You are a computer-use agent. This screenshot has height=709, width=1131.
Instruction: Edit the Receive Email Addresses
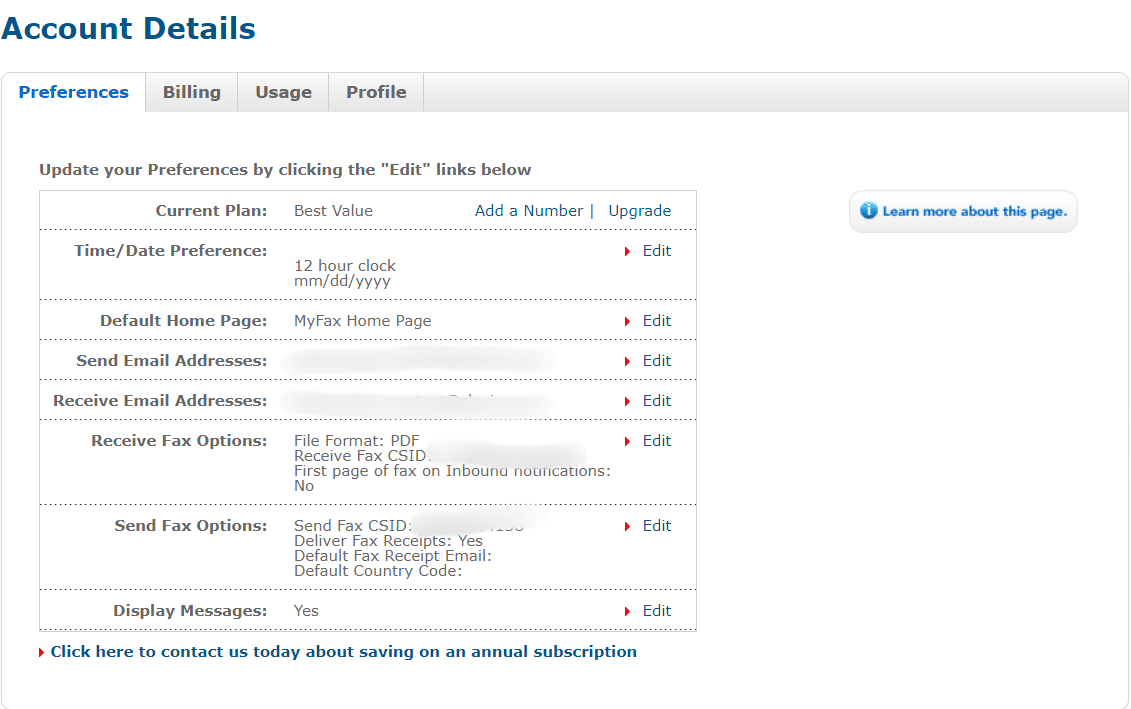click(657, 400)
